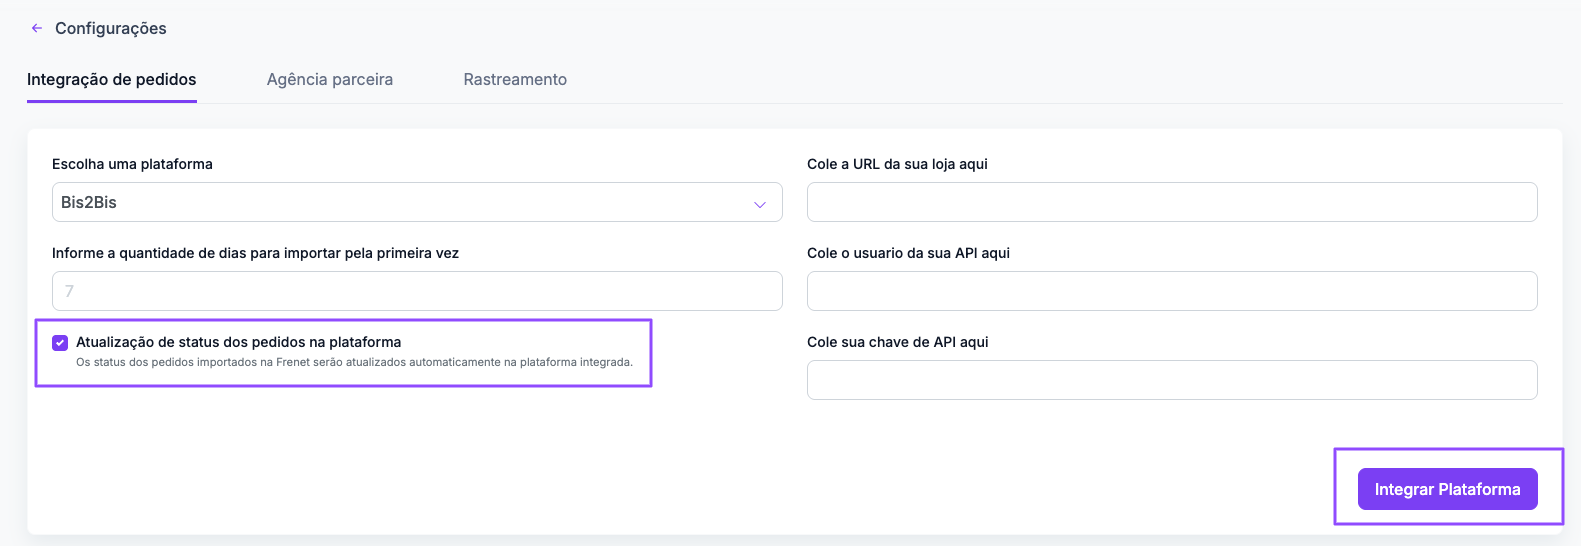Click the Escolha uma plataforma label

click(132, 164)
